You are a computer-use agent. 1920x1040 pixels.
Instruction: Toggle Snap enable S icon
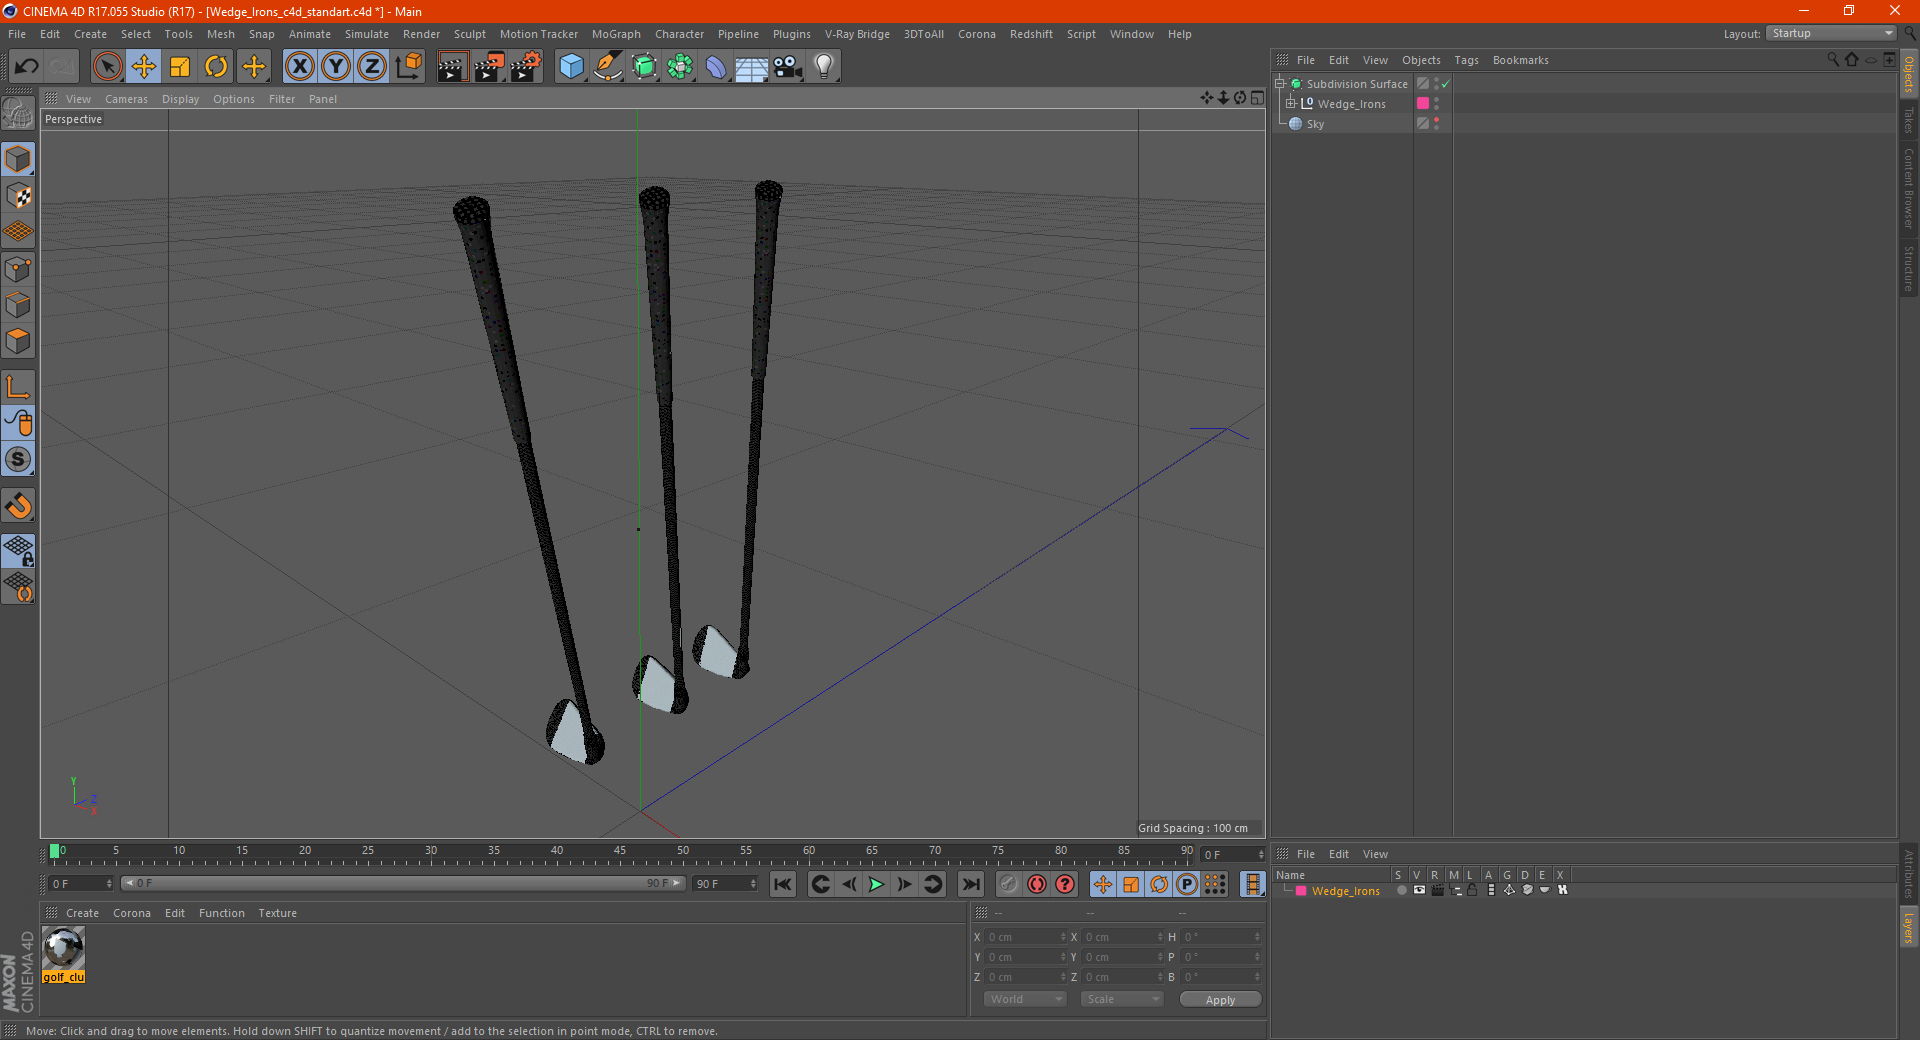click(18, 460)
